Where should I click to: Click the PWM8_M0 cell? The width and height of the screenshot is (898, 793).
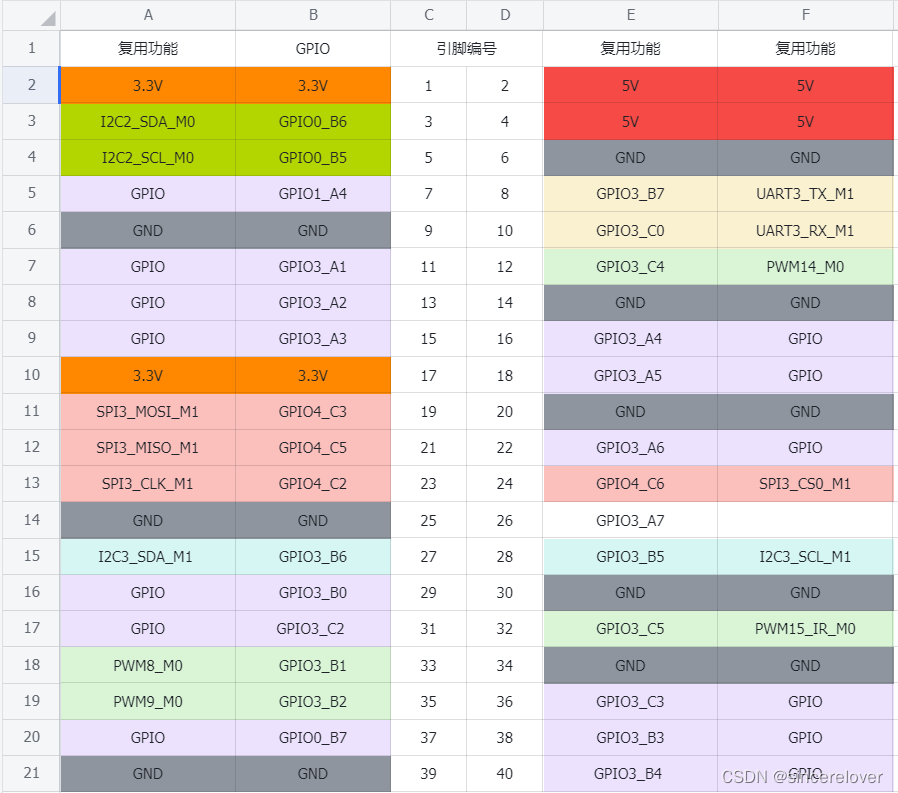tap(148, 665)
